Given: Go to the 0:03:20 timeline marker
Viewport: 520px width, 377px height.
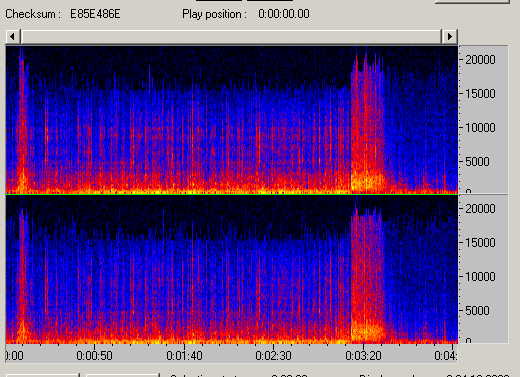Looking at the screenshot, I should pos(363,356).
